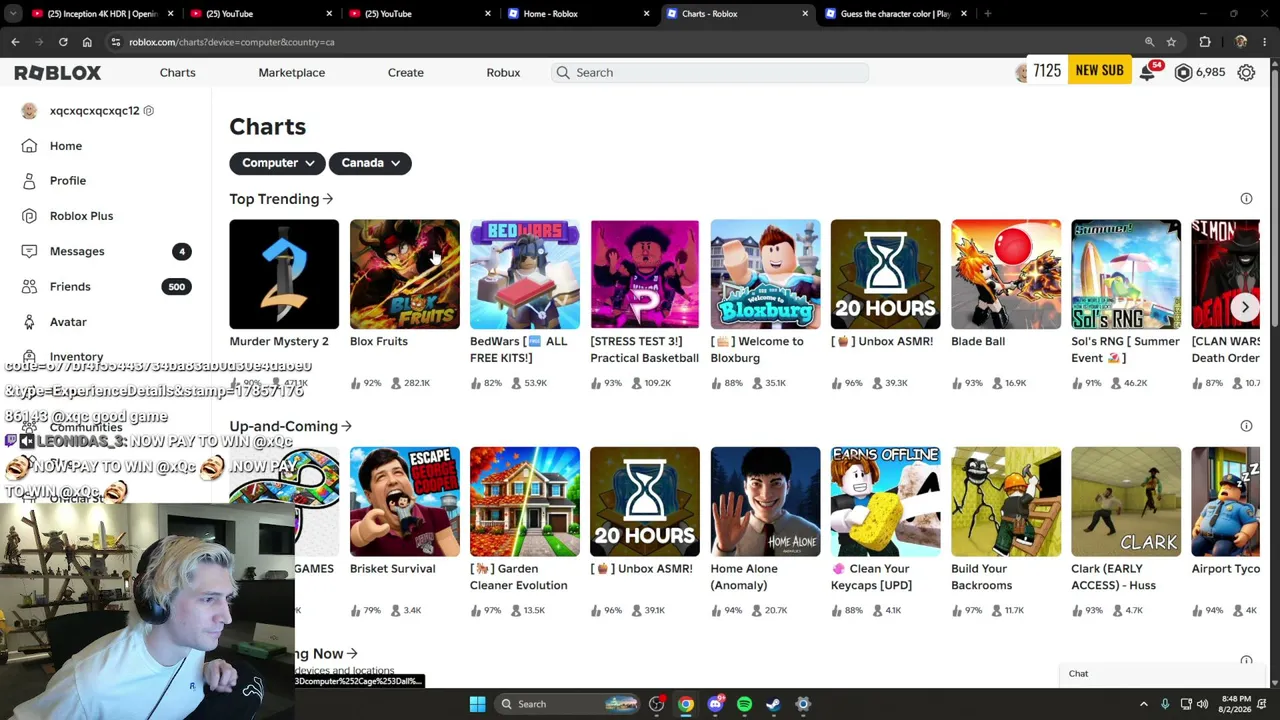Viewport: 1280px width, 720px height.
Task: Open the notifications bell with 54 badge
Action: [1148, 72]
